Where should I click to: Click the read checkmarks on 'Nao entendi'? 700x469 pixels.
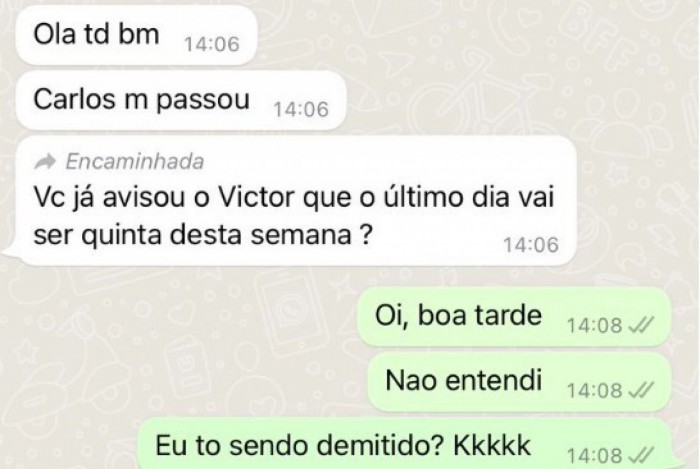click(641, 390)
